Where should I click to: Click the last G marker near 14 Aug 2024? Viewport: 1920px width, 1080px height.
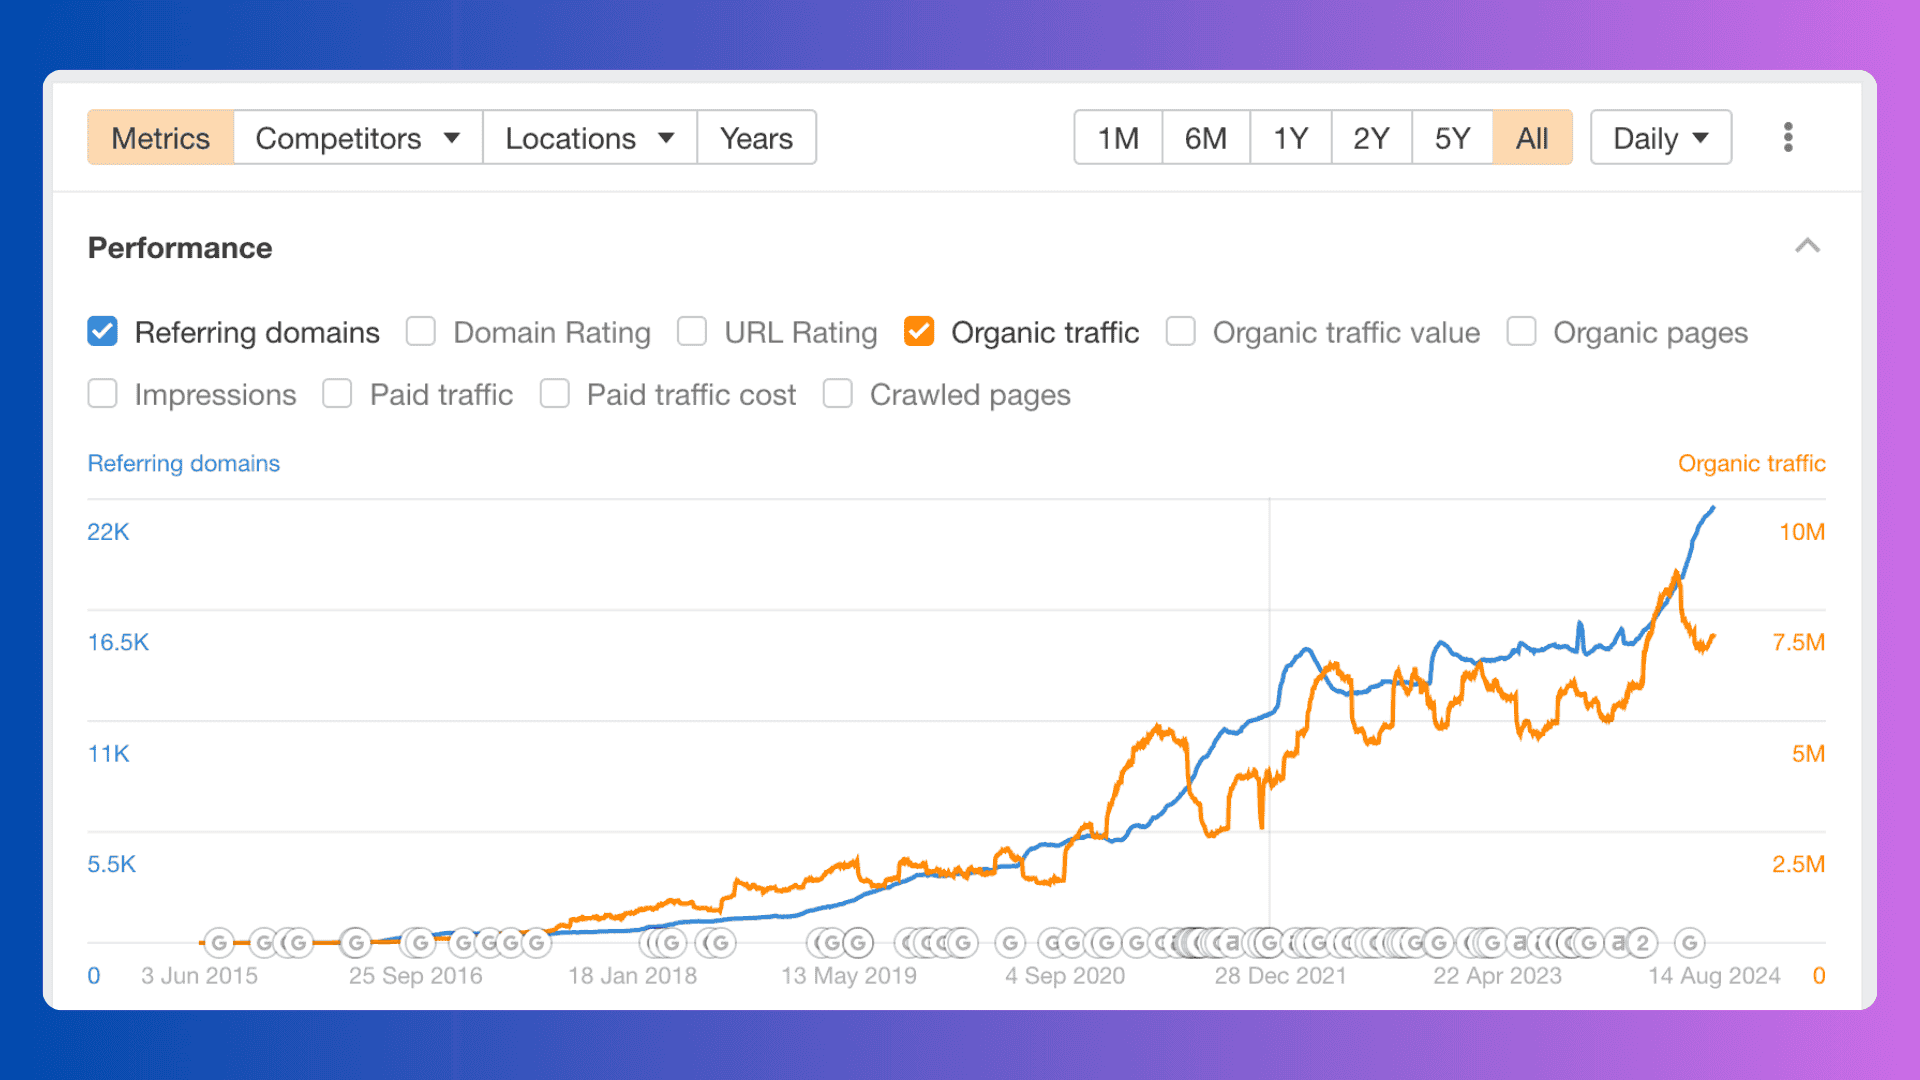point(1690,943)
